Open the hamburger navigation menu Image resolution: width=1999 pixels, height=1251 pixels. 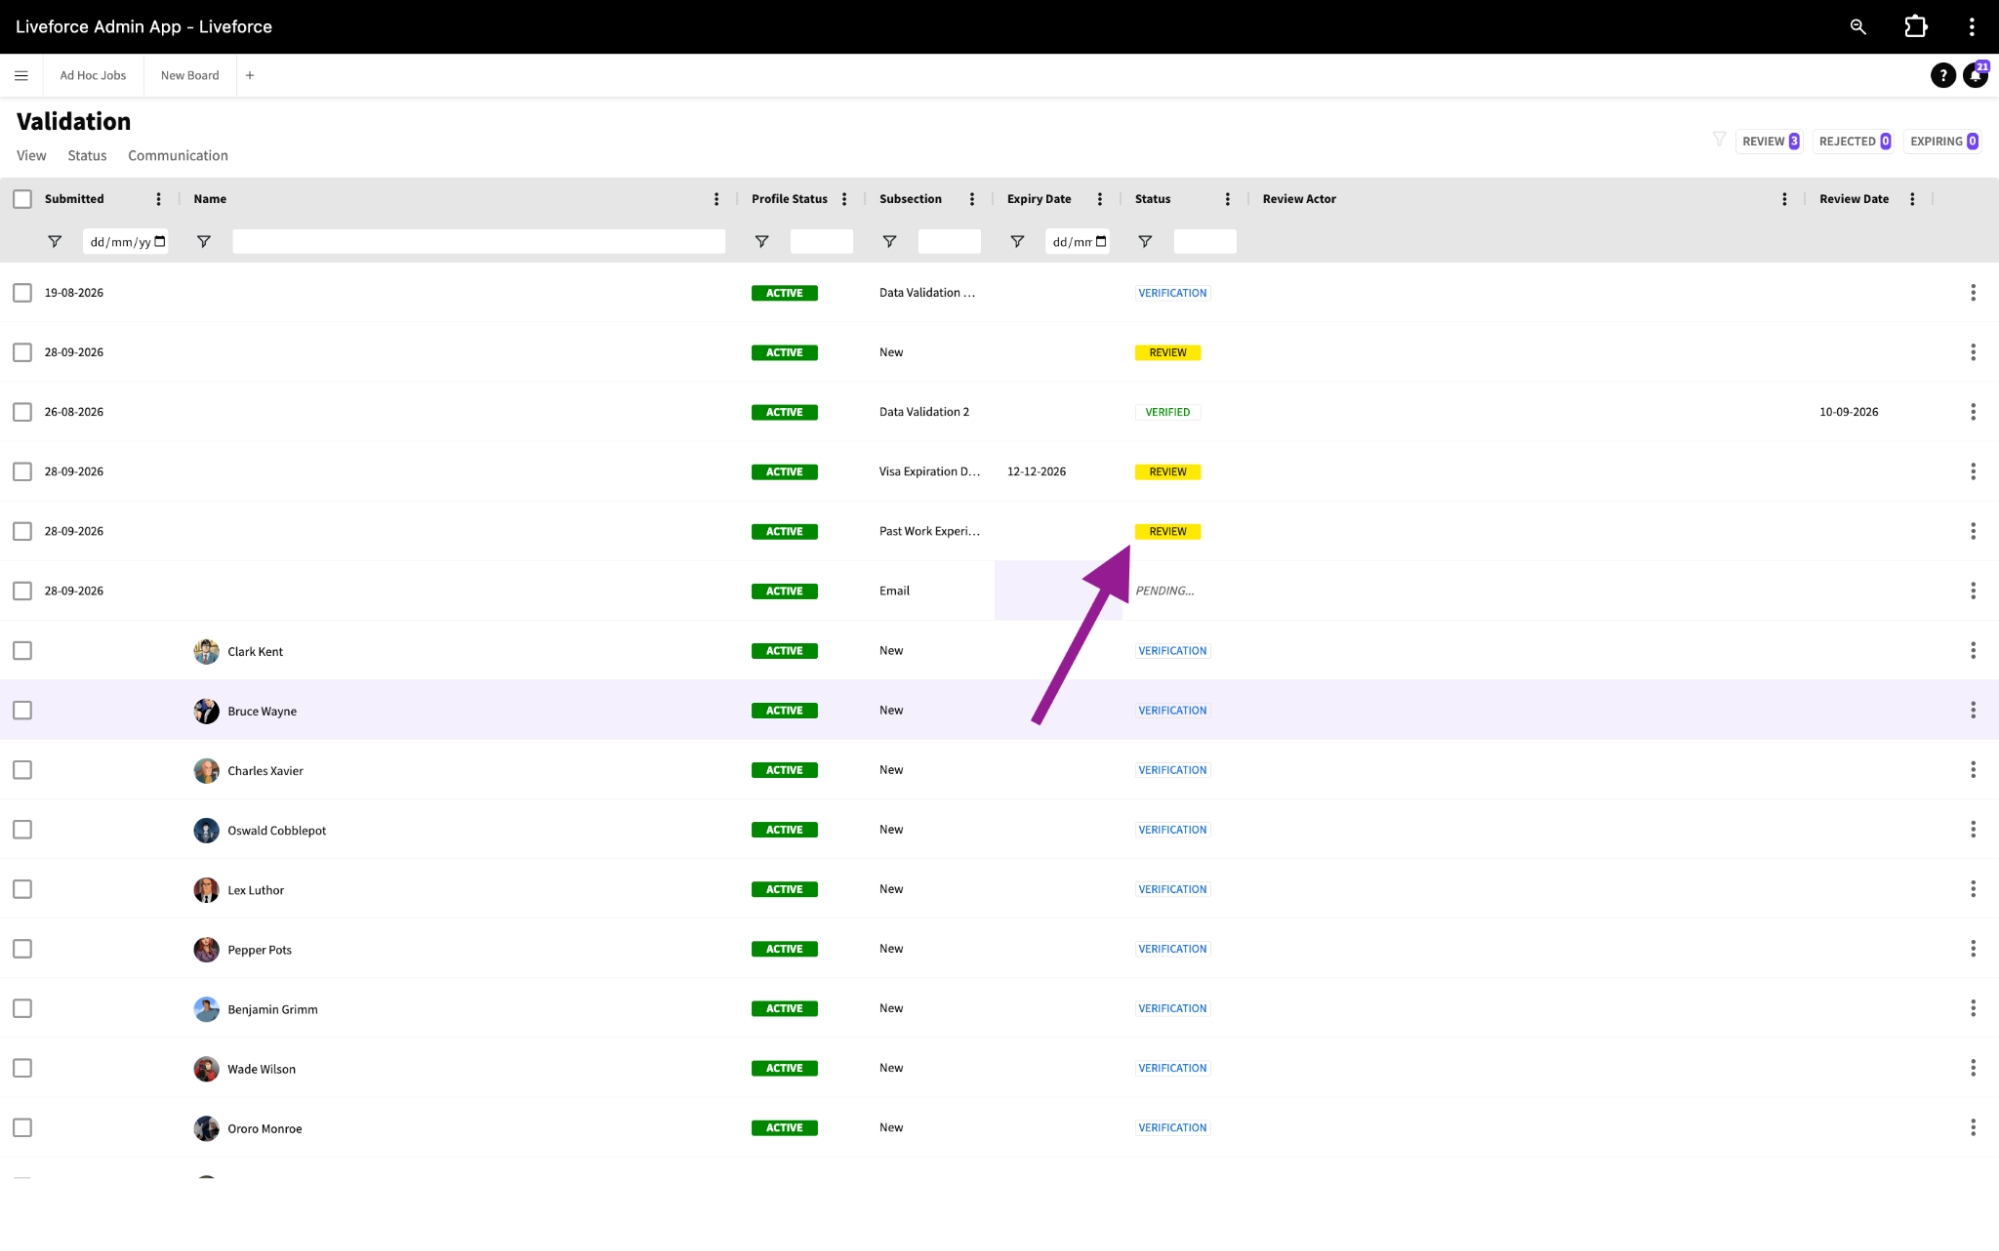click(21, 75)
